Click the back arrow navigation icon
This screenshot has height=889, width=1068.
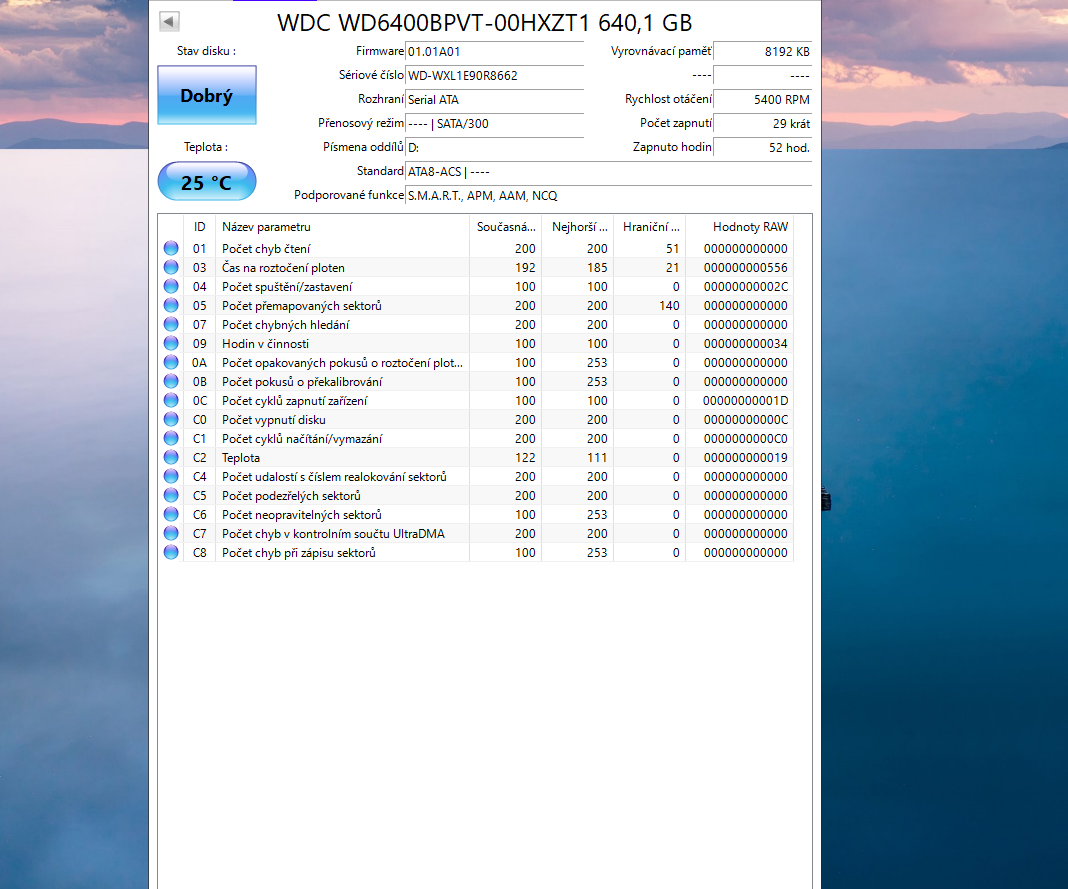pos(170,20)
